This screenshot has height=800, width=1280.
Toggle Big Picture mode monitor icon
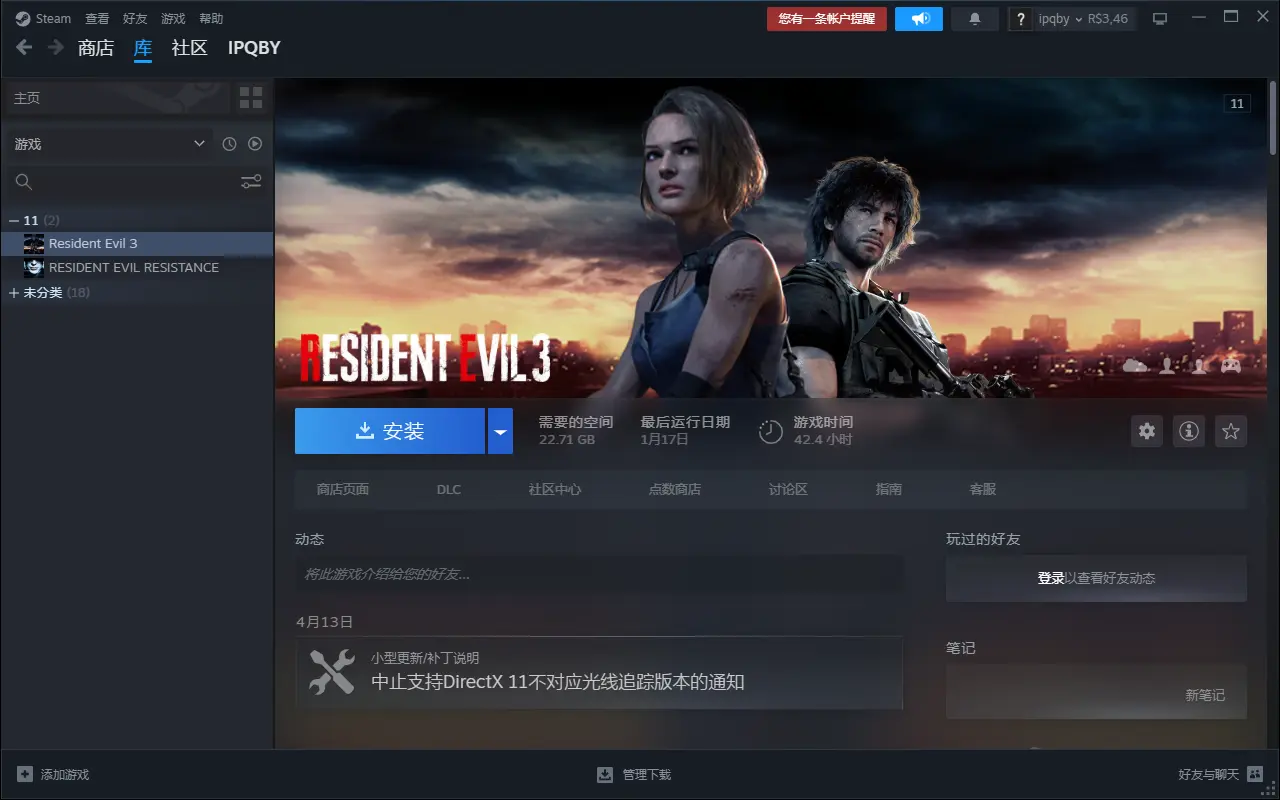[1160, 19]
